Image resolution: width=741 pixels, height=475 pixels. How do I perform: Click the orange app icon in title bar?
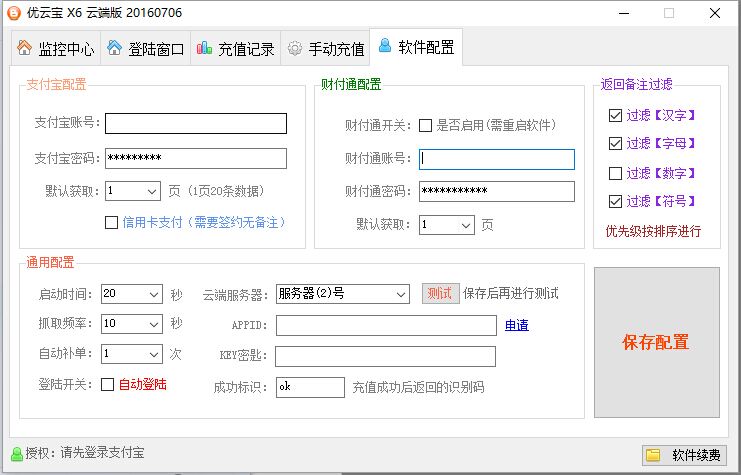coord(14,13)
